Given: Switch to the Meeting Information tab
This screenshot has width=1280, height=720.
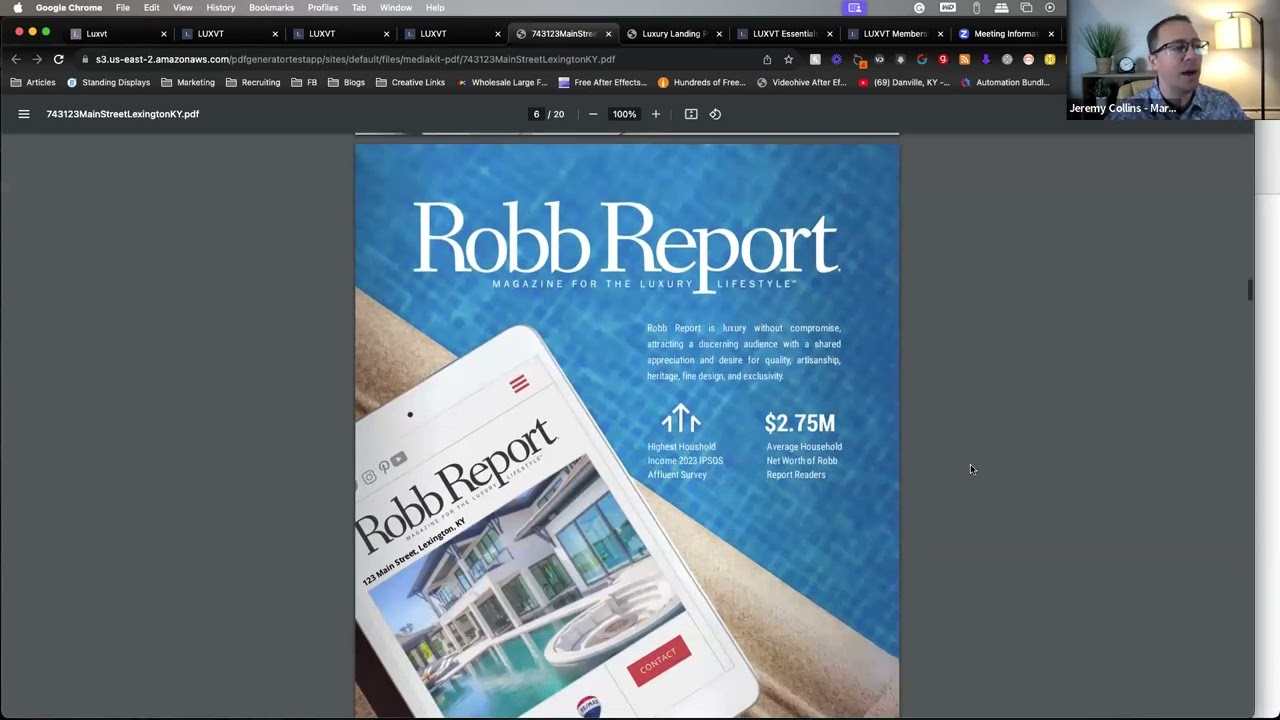Looking at the screenshot, I should pos(1006,34).
